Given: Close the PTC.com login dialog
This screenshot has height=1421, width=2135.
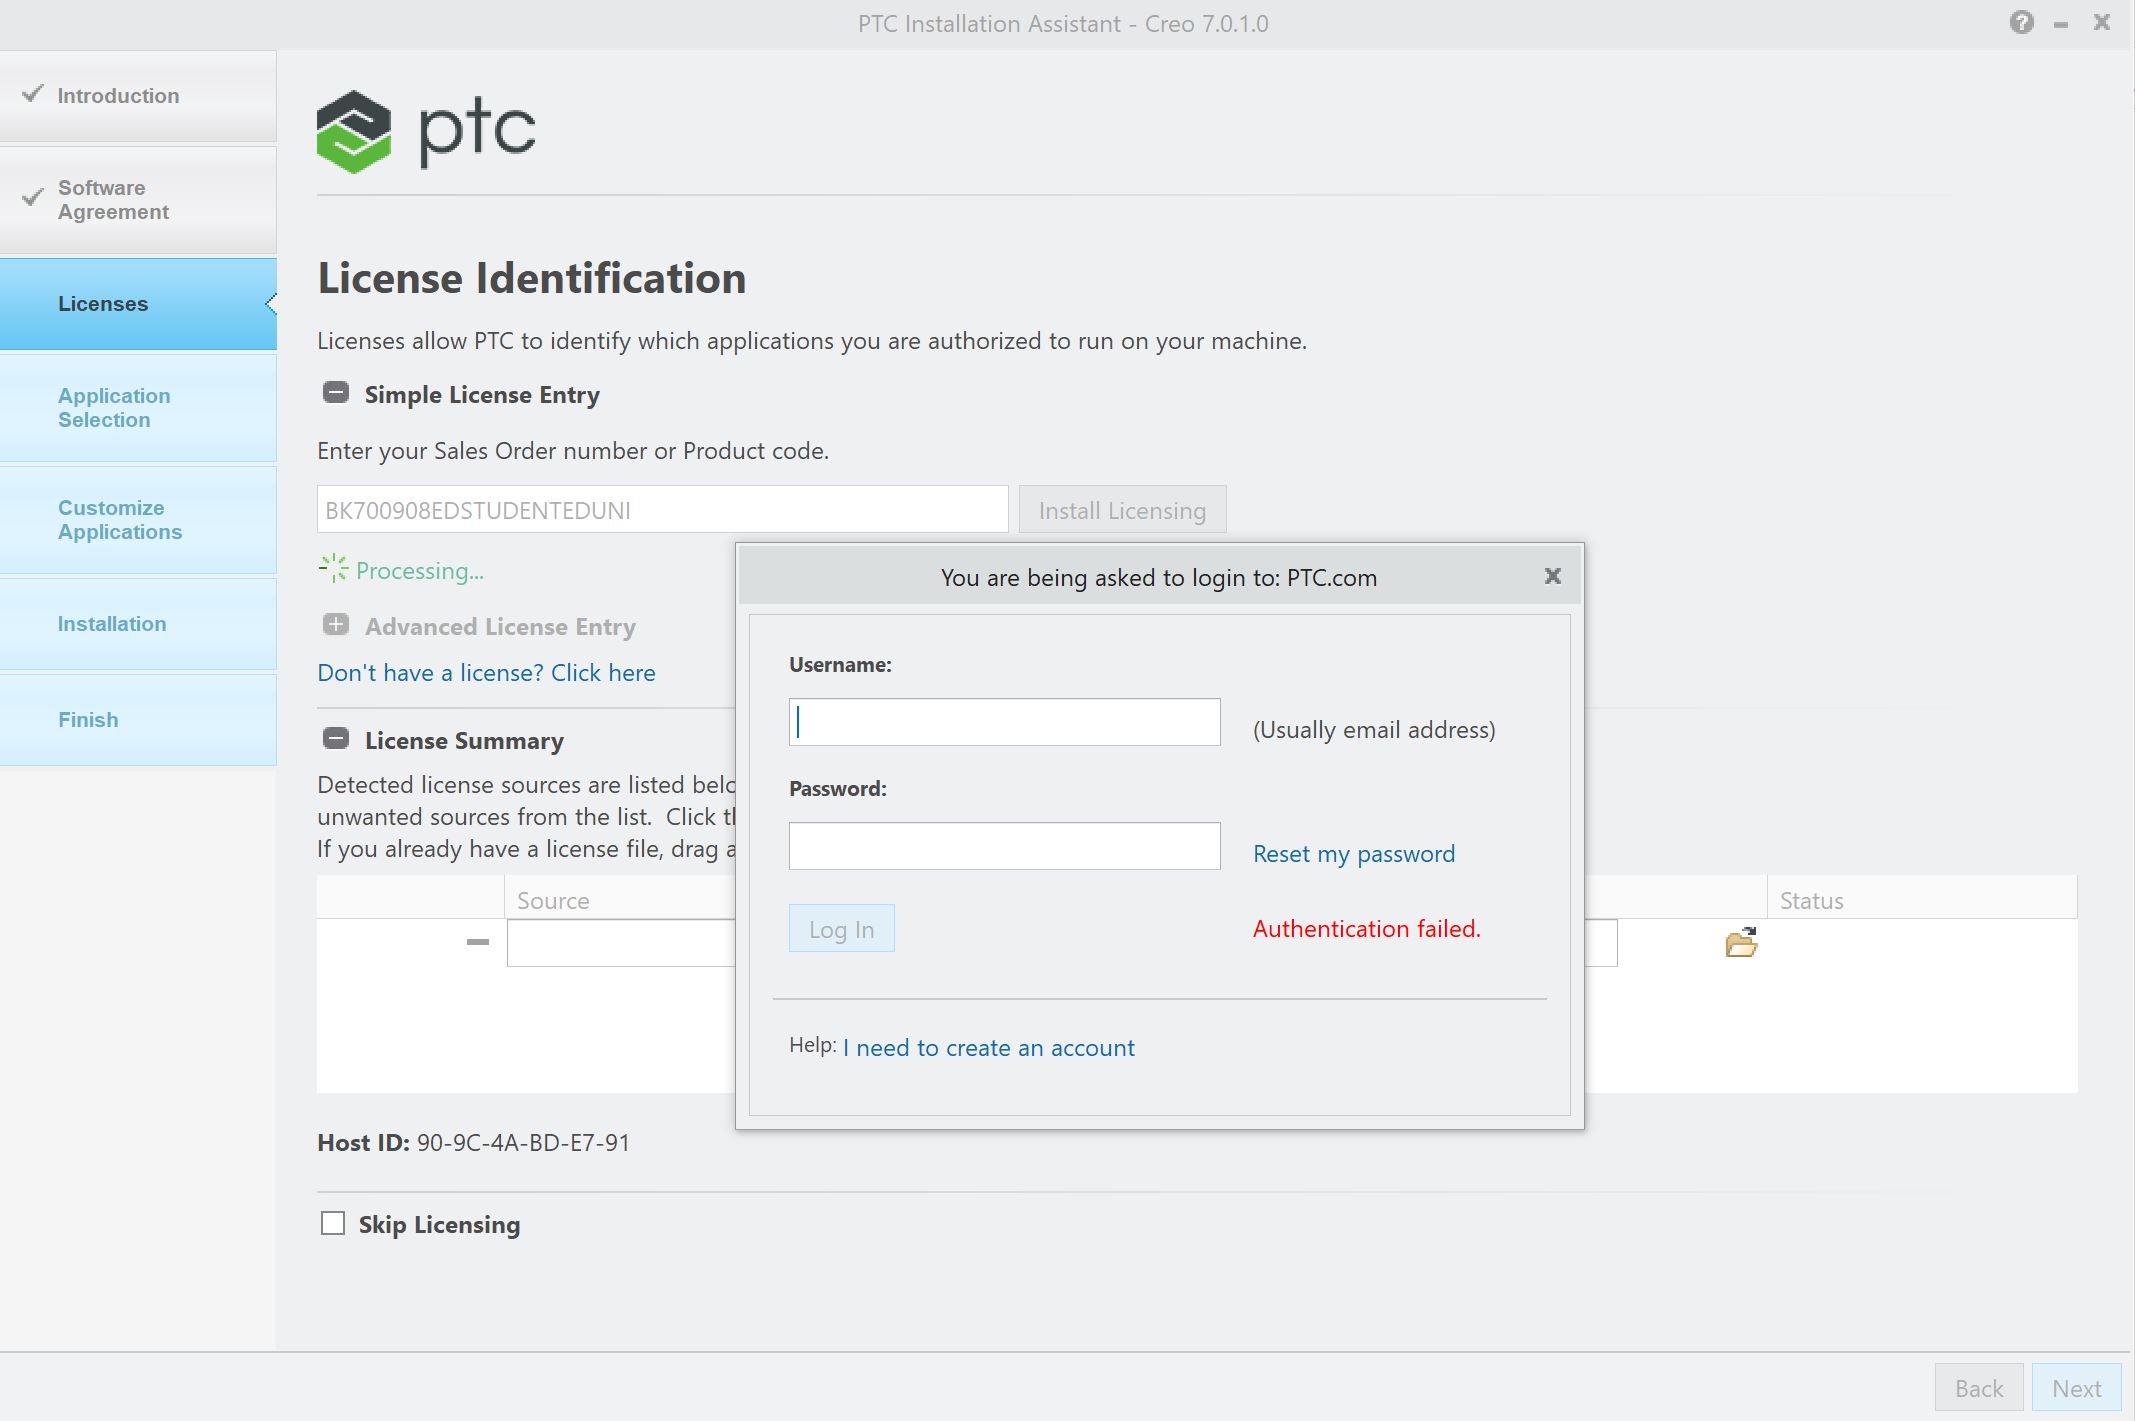Looking at the screenshot, I should (x=1551, y=576).
